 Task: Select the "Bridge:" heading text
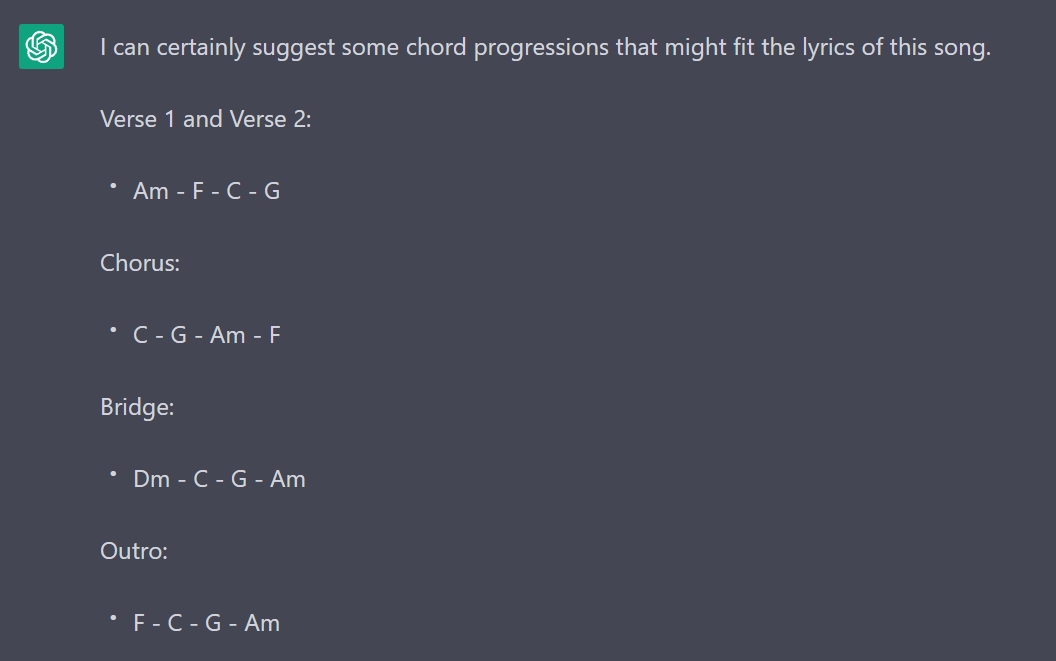coord(137,408)
